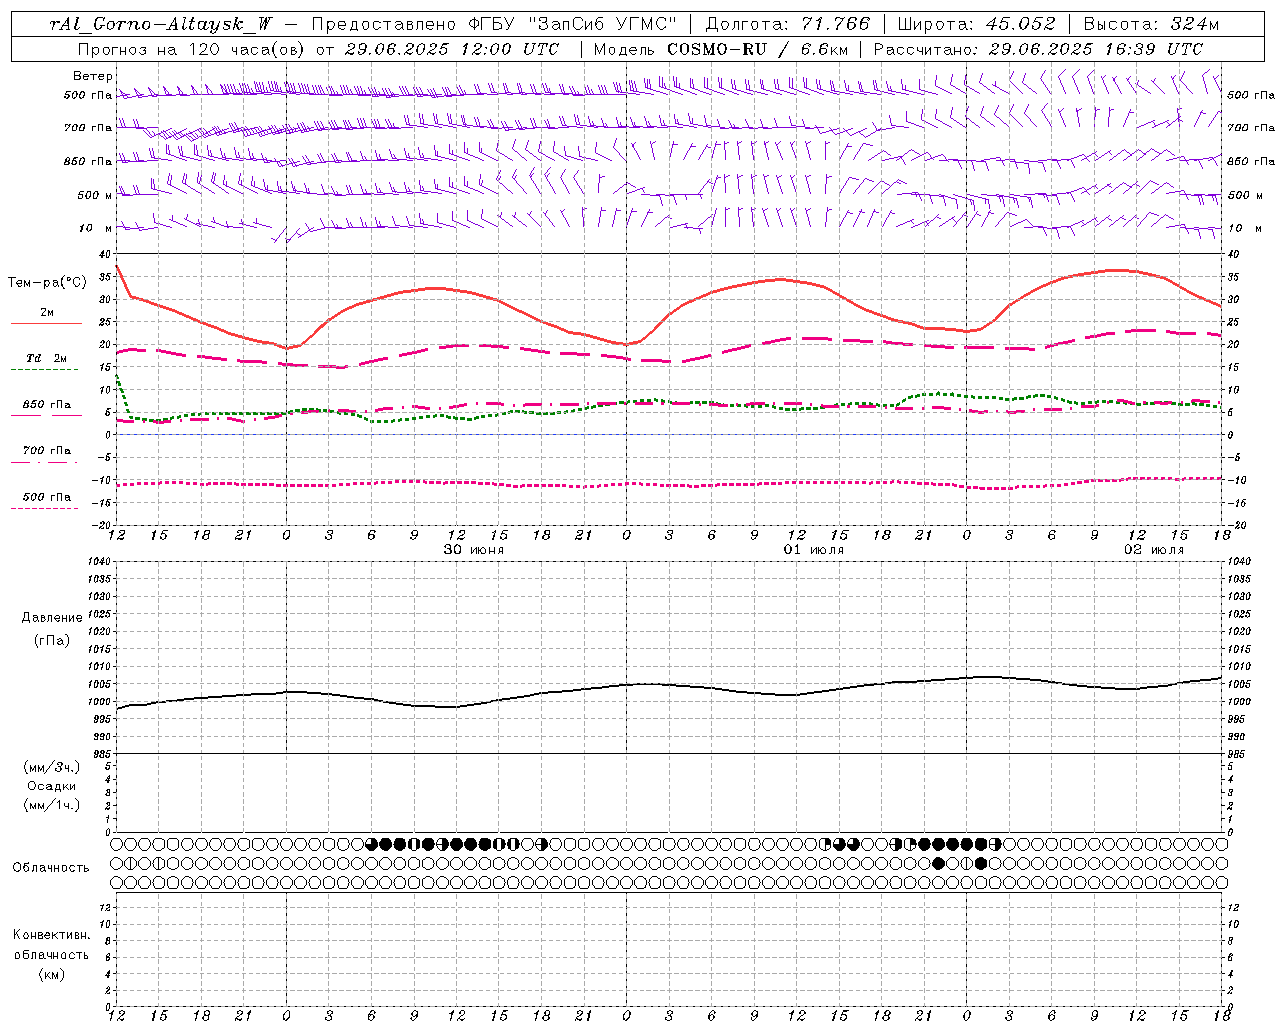
Task: Click the Рассчитано: 29.06.2025 16:39 UTC timestamp
Action: [1038, 49]
